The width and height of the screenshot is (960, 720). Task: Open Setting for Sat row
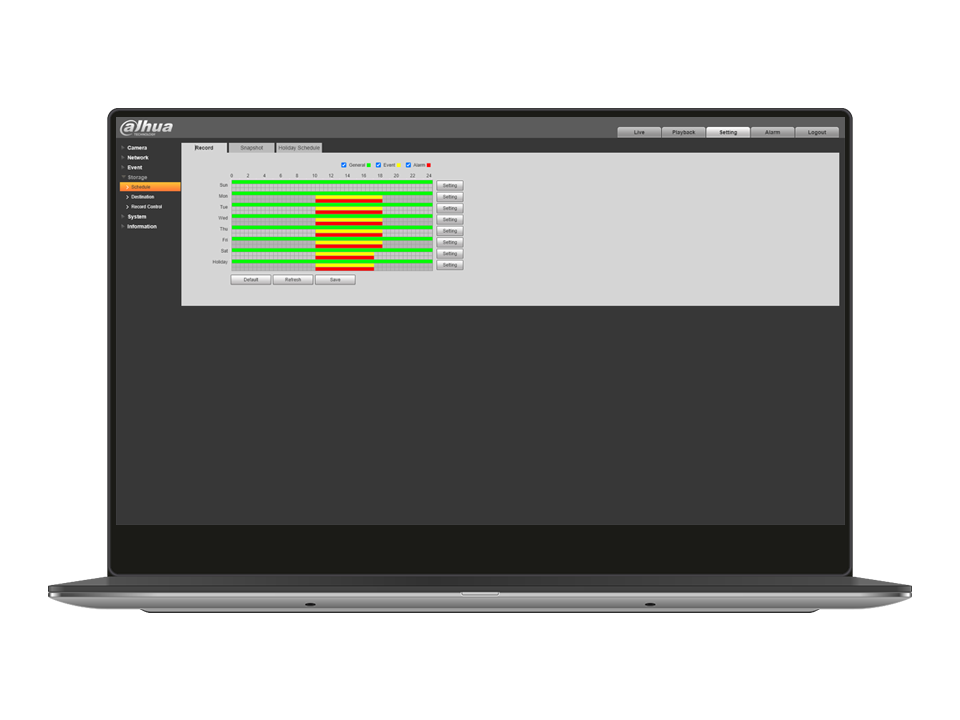pyautogui.click(x=450, y=253)
